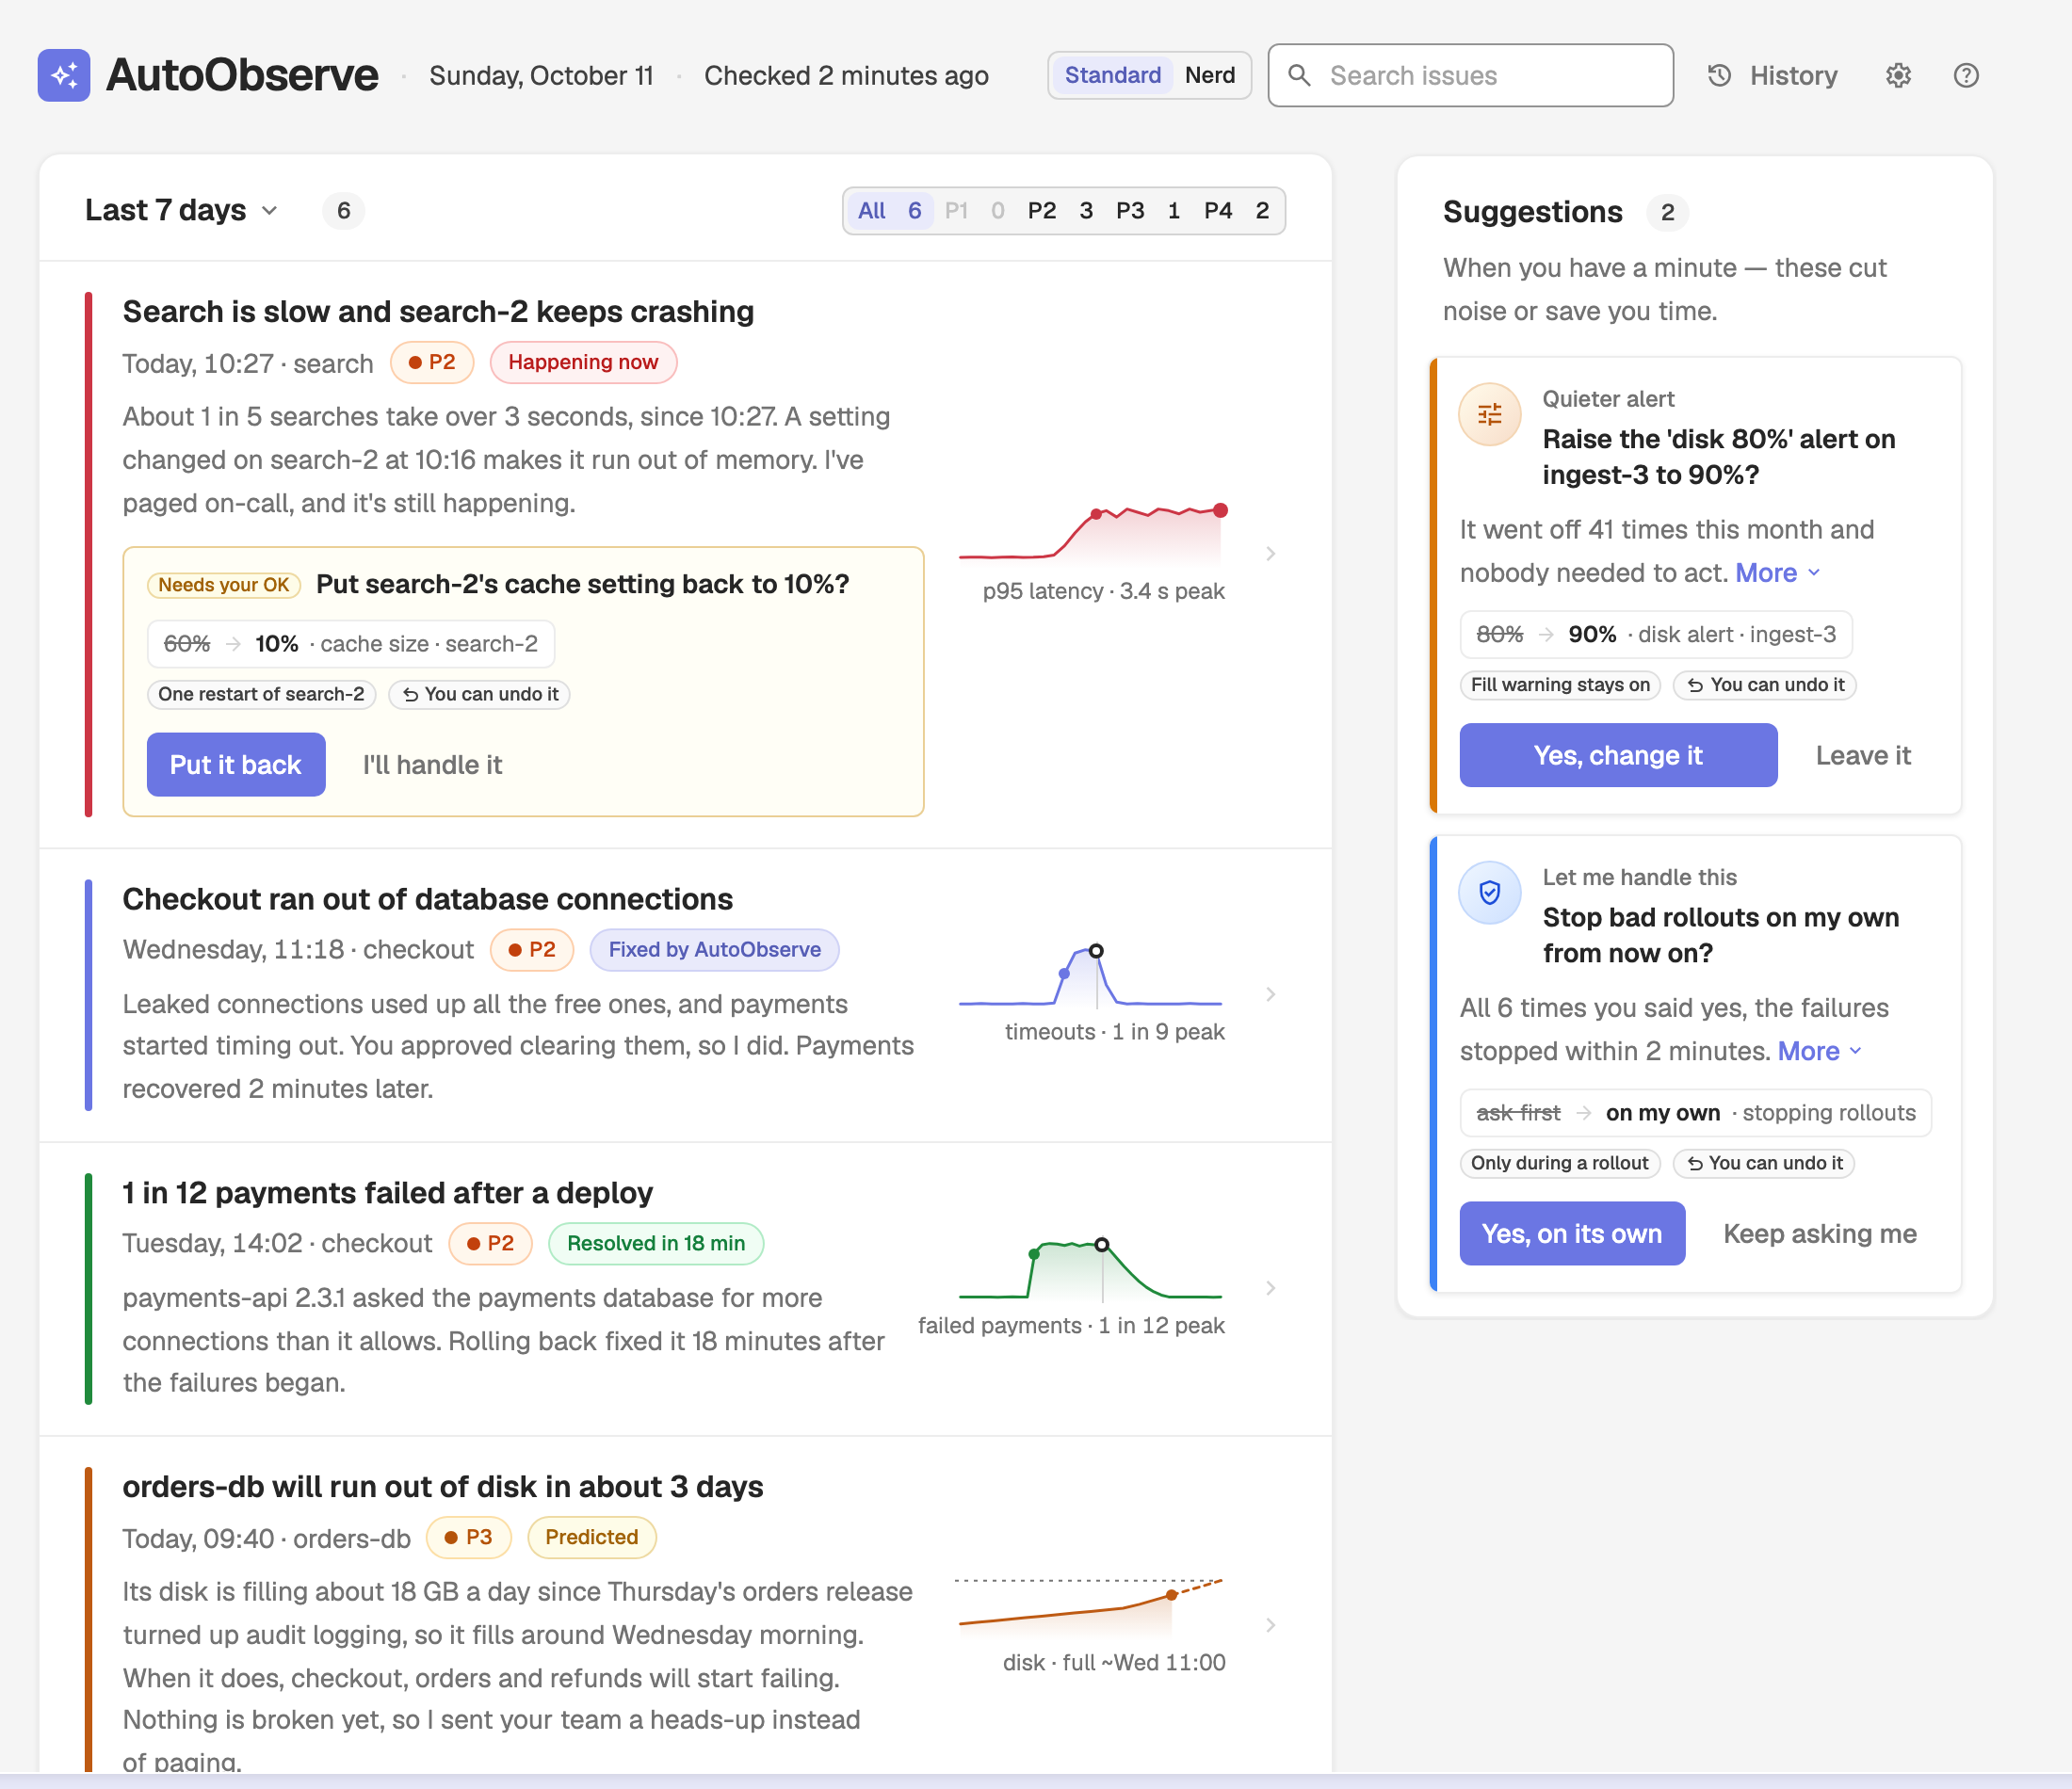This screenshot has width=2072, height=1789.
Task: Click the Resolved in 18 min badge
Action: click(656, 1244)
